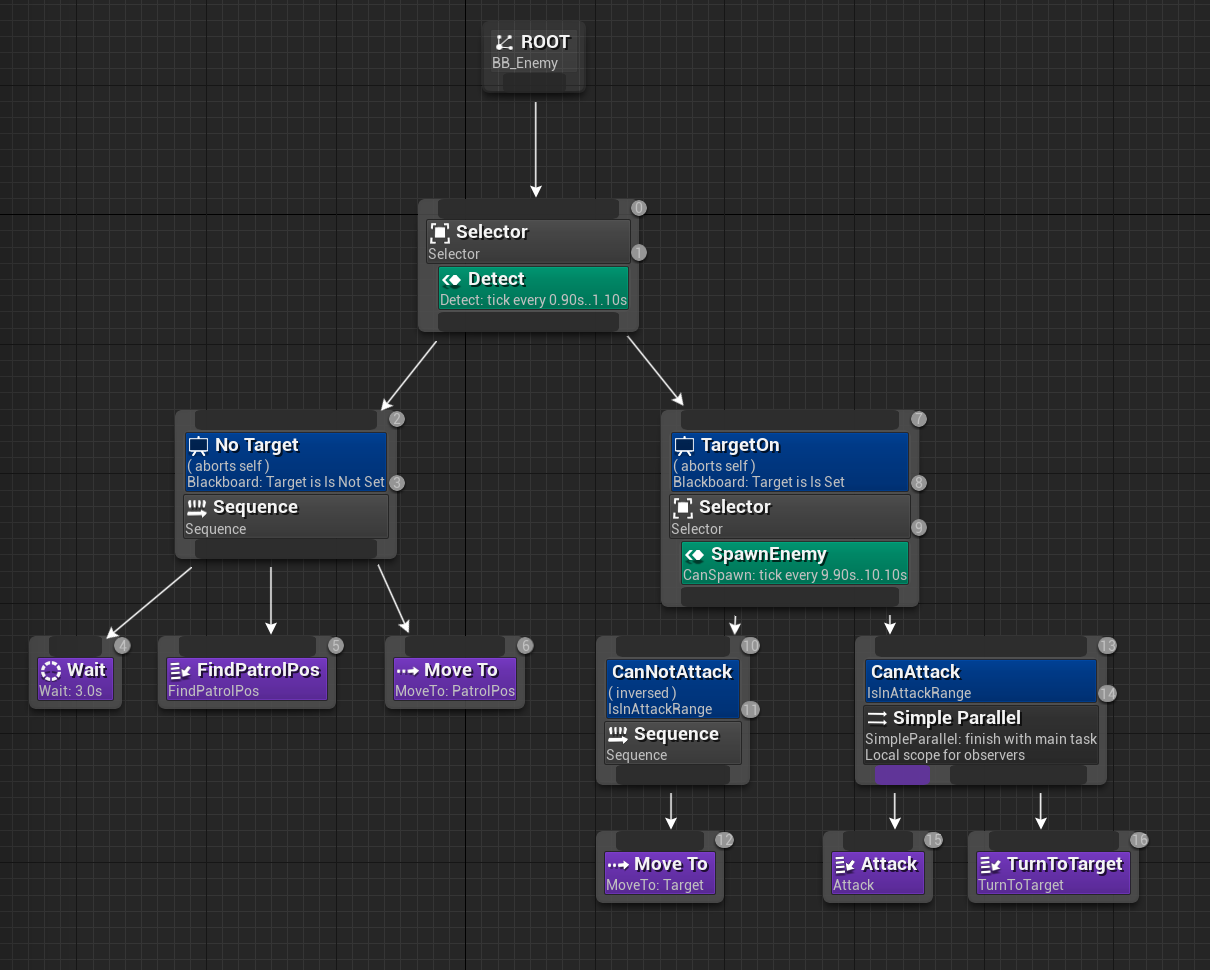The height and width of the screenshot is (970, 1210).
Task: Click the CanNotAttack node bottom output pin
Action: (673, 775)
